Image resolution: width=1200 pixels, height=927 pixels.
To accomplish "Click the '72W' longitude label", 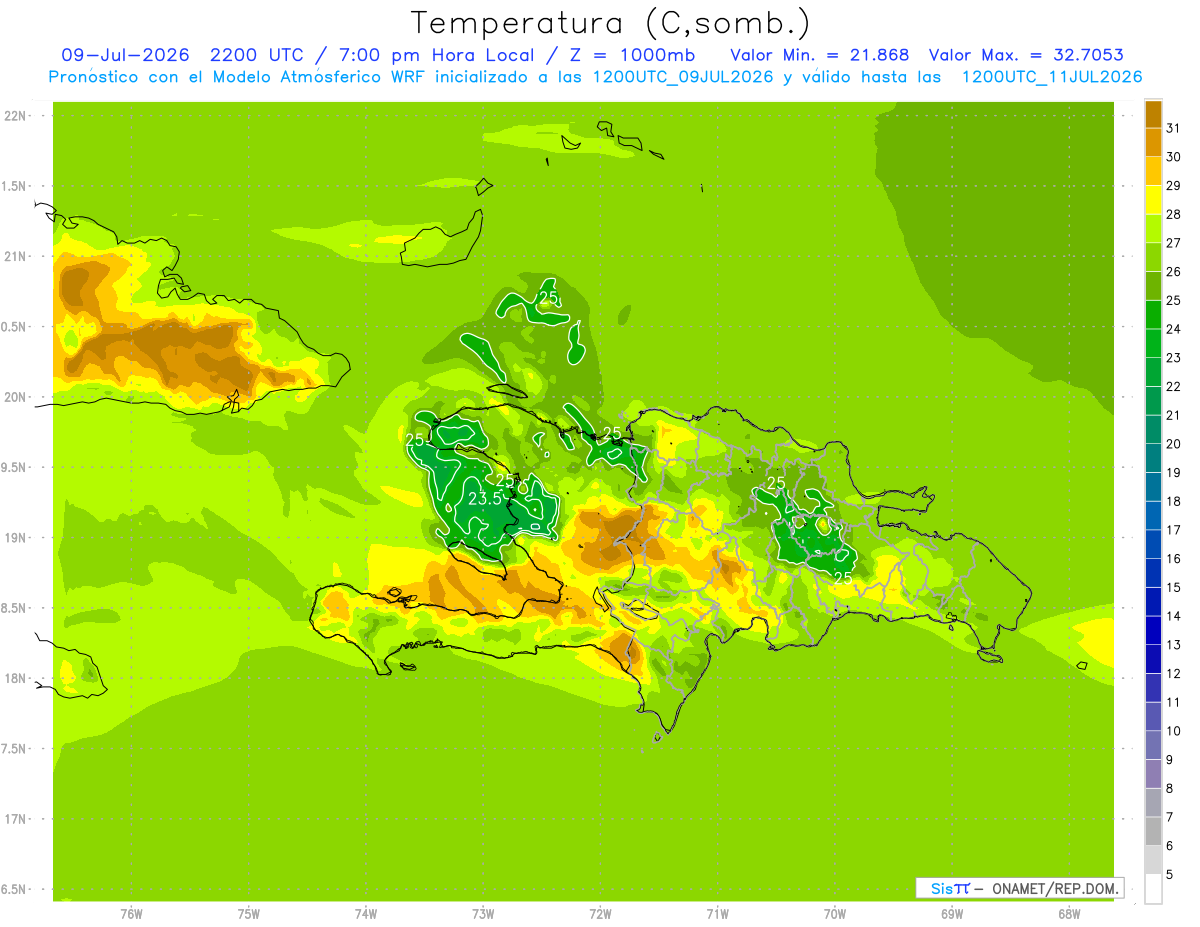I will pos(601,914).
